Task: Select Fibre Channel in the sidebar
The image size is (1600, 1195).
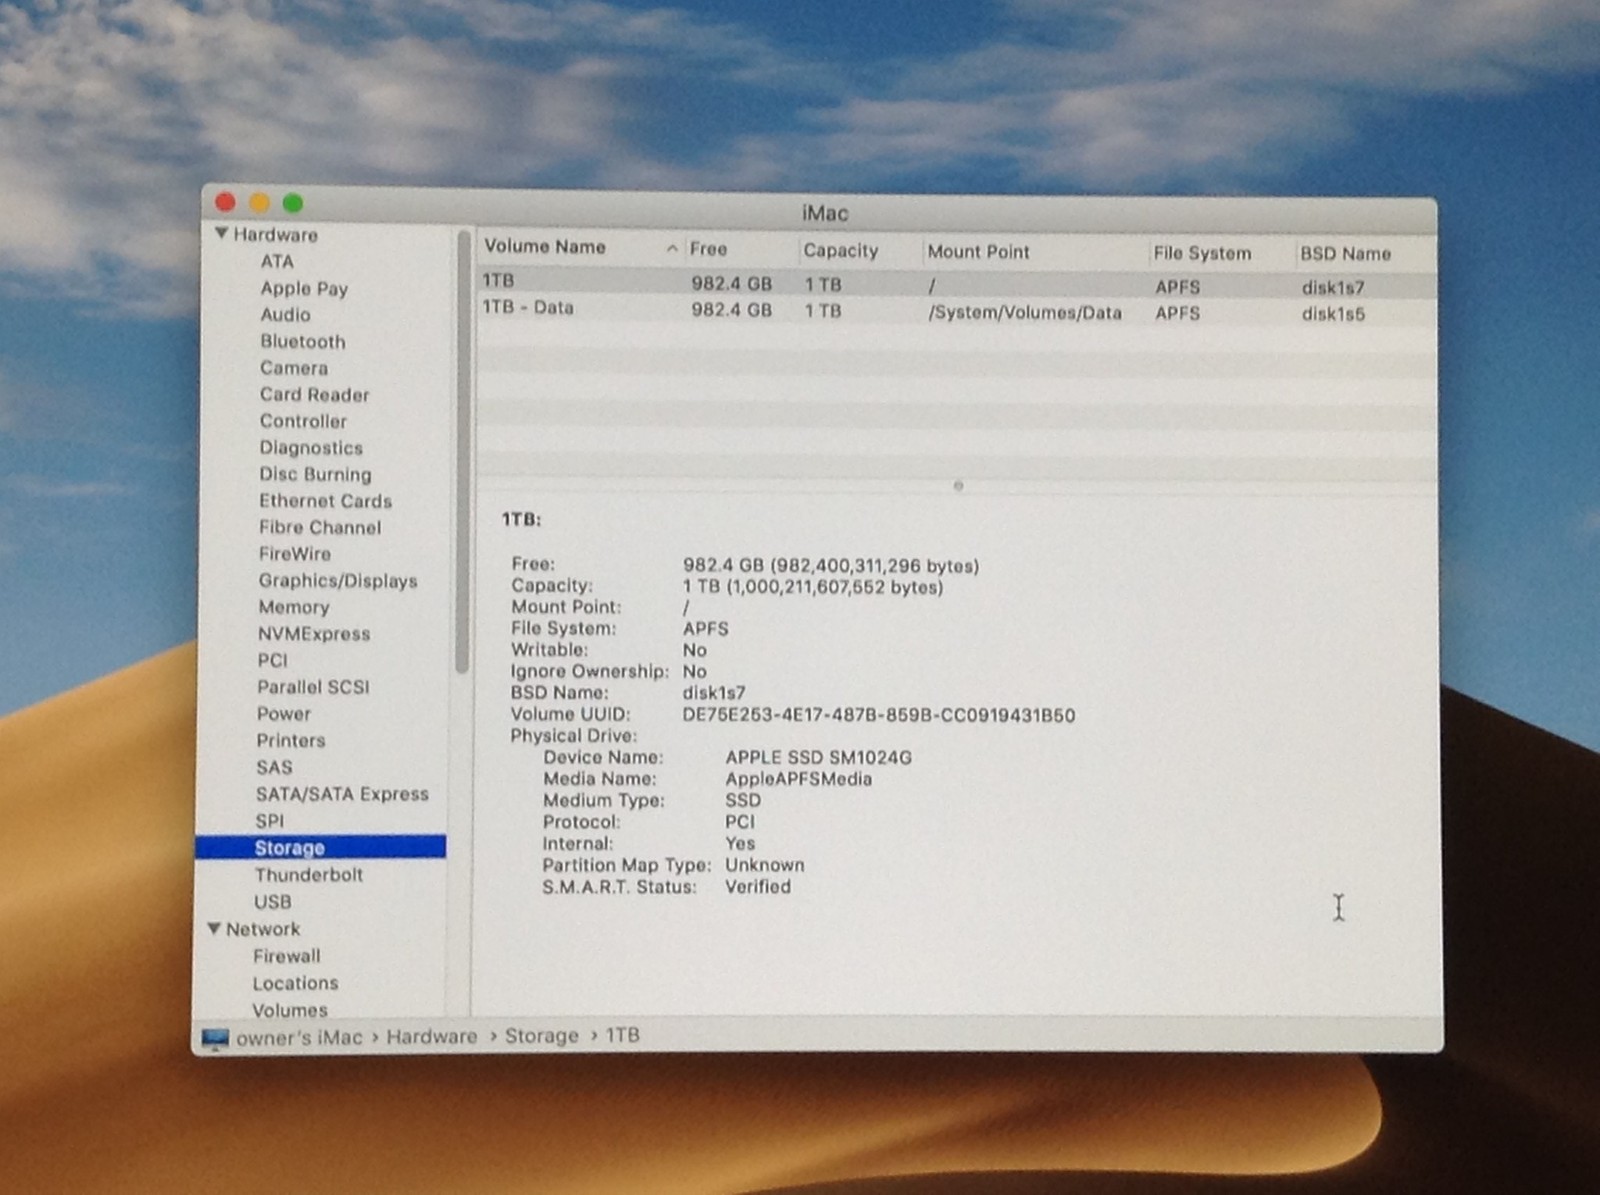Action: coord(320,527)
